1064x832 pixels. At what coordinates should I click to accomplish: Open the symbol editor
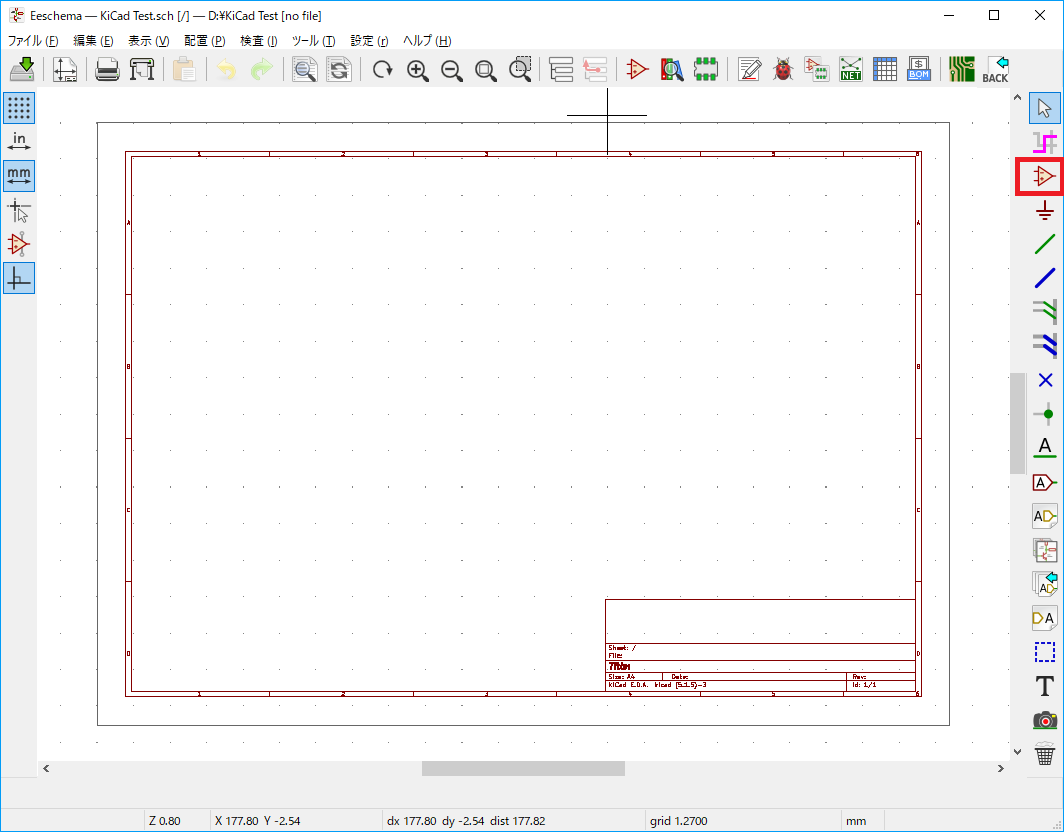pos(637,69)
